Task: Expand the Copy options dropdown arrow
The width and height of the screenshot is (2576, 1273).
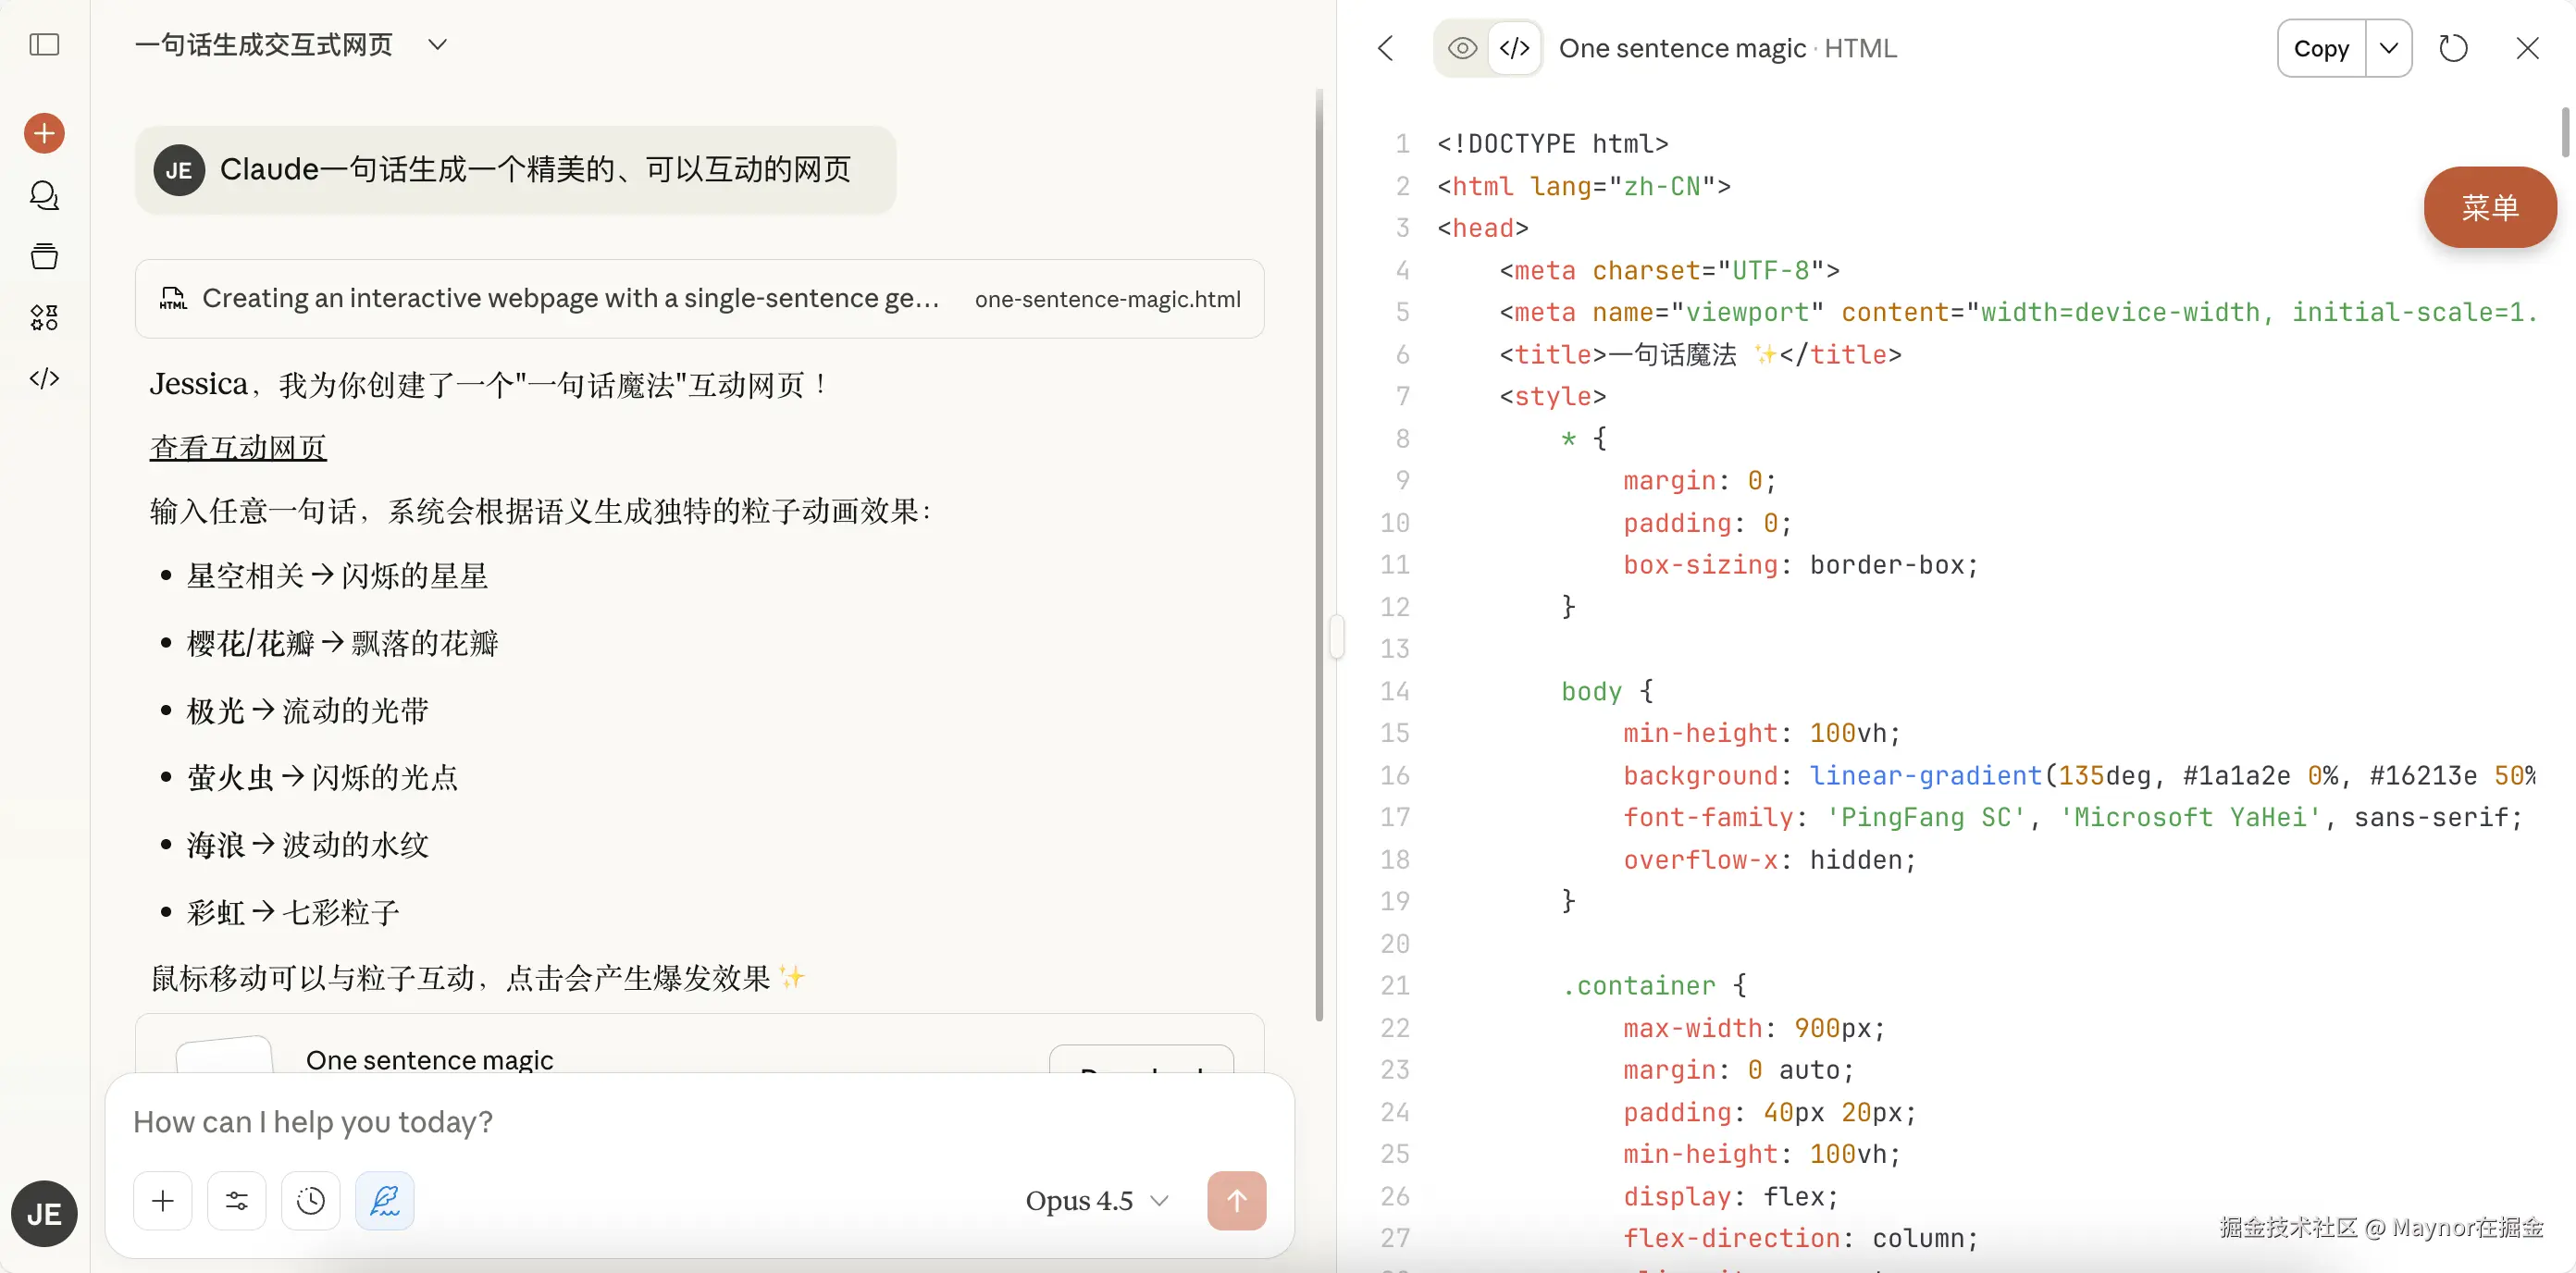Action: [x=2389, y=48]
